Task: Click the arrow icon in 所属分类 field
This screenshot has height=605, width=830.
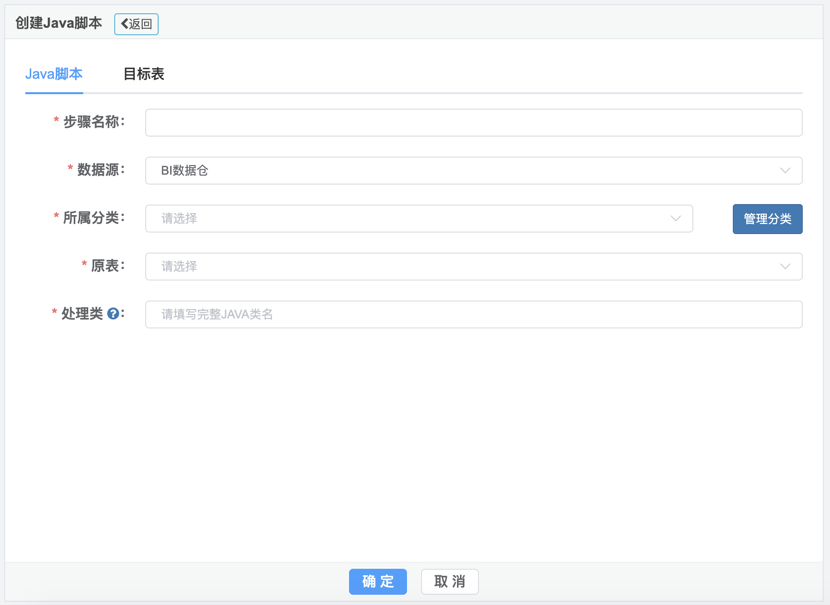Action: 675,219
